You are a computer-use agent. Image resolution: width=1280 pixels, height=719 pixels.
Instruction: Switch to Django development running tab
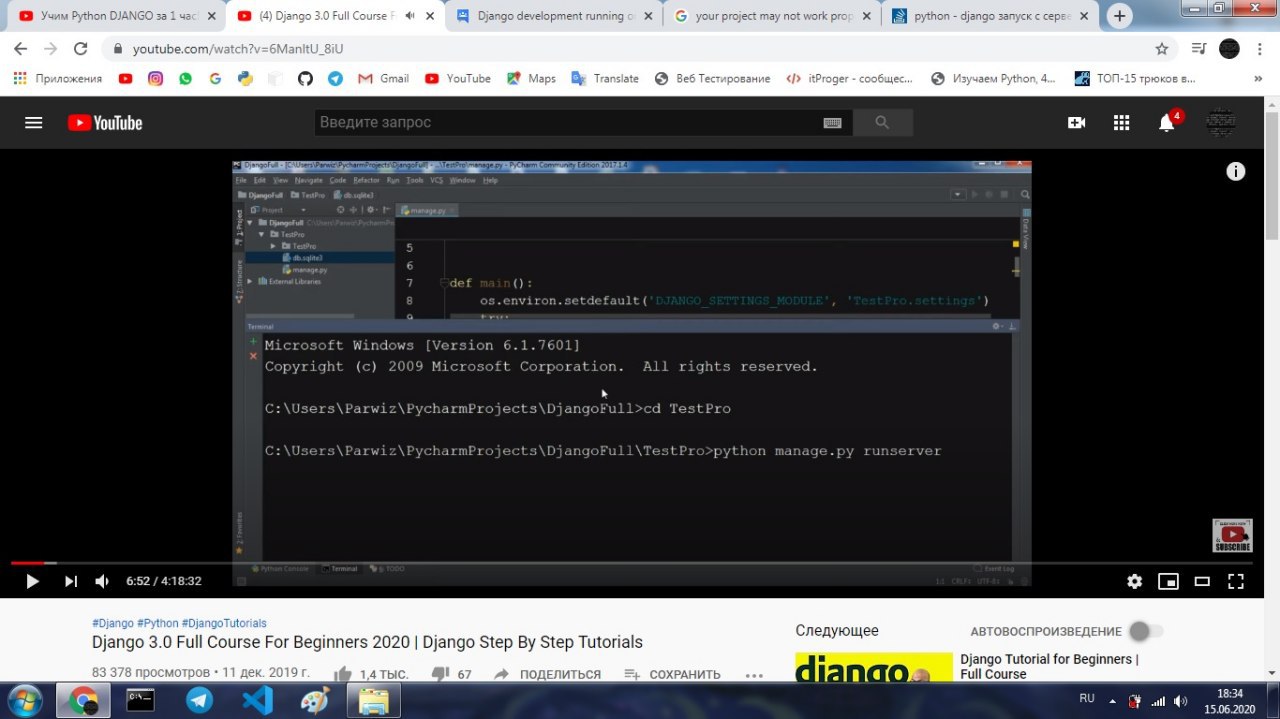pos(553,16)
